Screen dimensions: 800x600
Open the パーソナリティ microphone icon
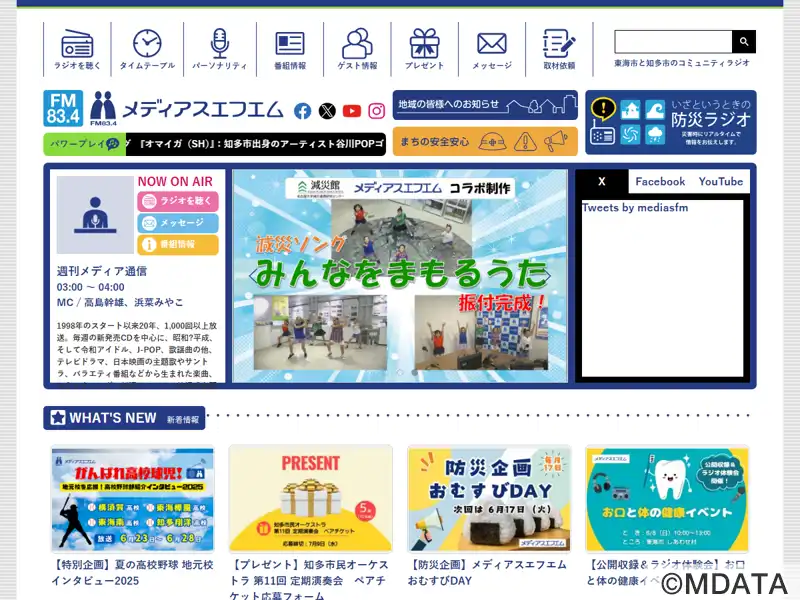[219, 49]
